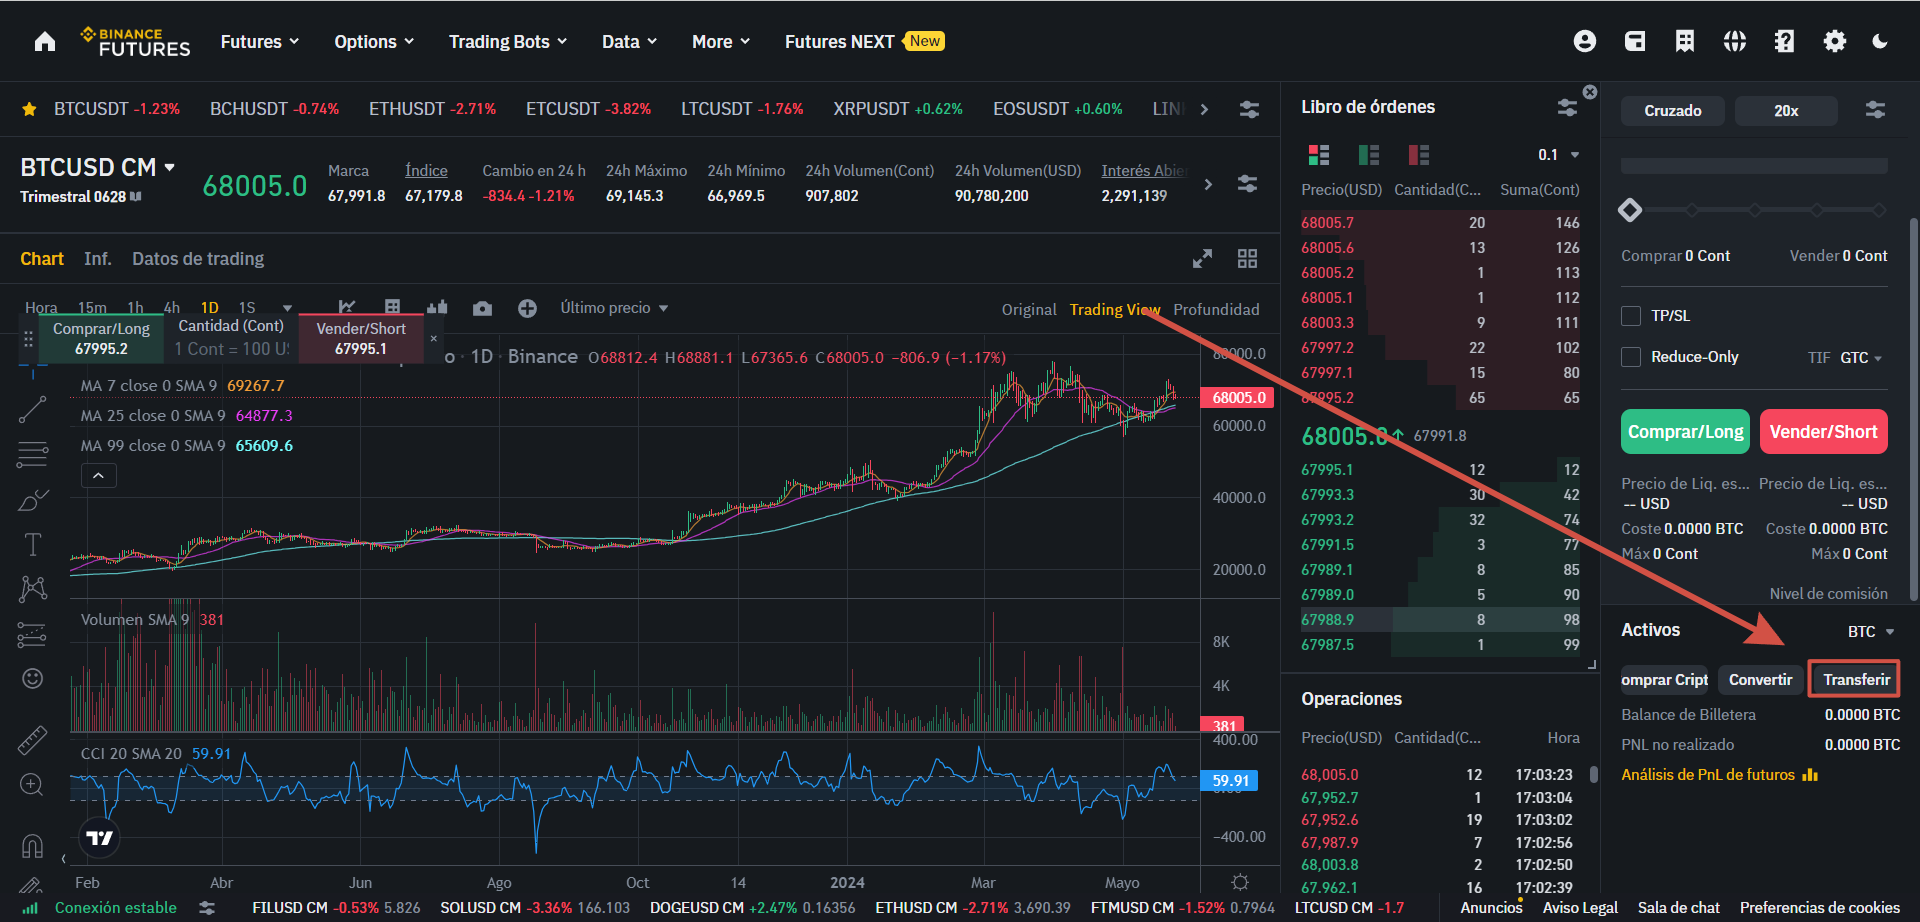Select the 1S timeframe
This screenshot has width=1920, height=922.
(247, 308)
